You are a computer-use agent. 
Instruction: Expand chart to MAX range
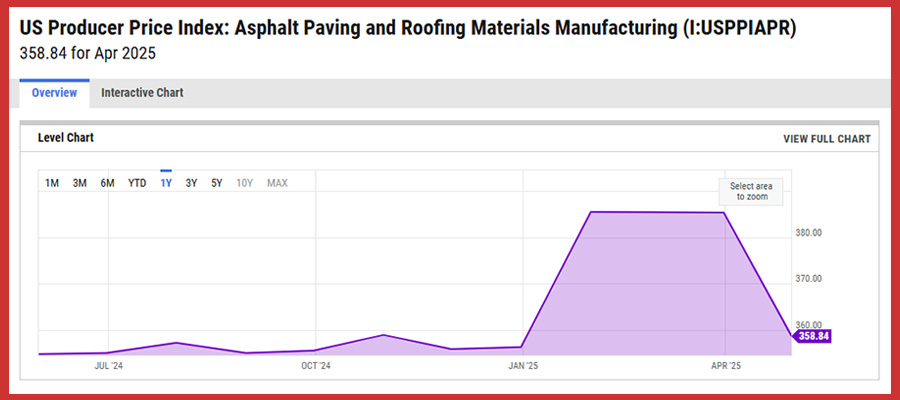pyautogui.click(x=277, y=183)
